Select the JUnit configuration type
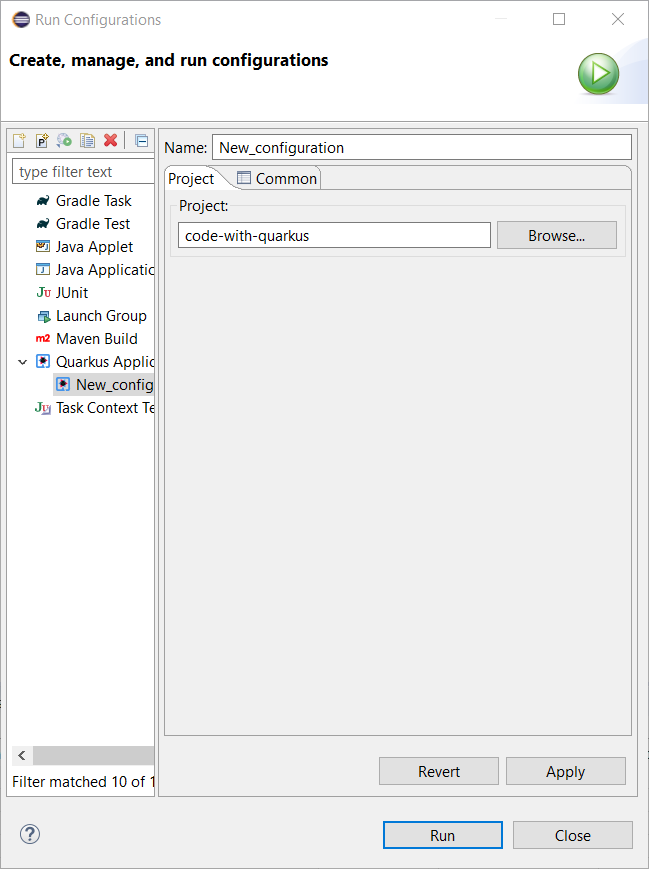Image resolution: width=649 pixels, height=869 pixels. pos(72,293)
